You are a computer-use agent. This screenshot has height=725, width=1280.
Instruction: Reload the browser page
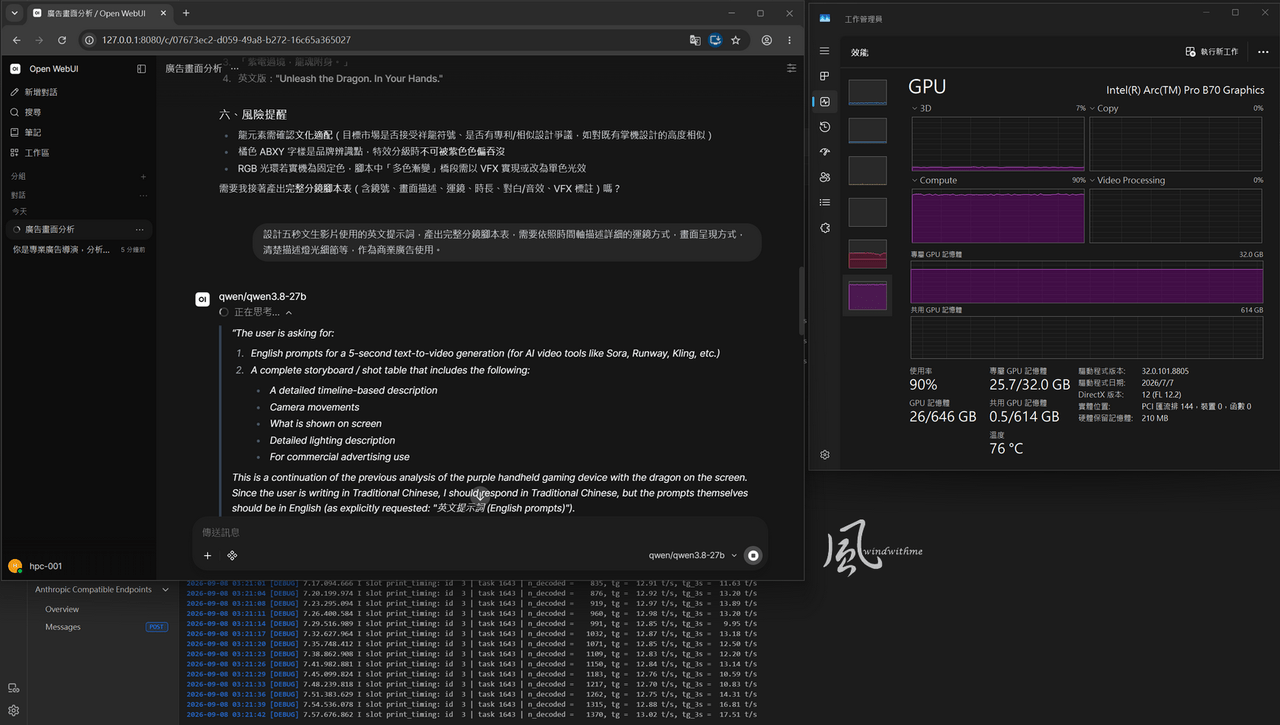click(62, 40)
